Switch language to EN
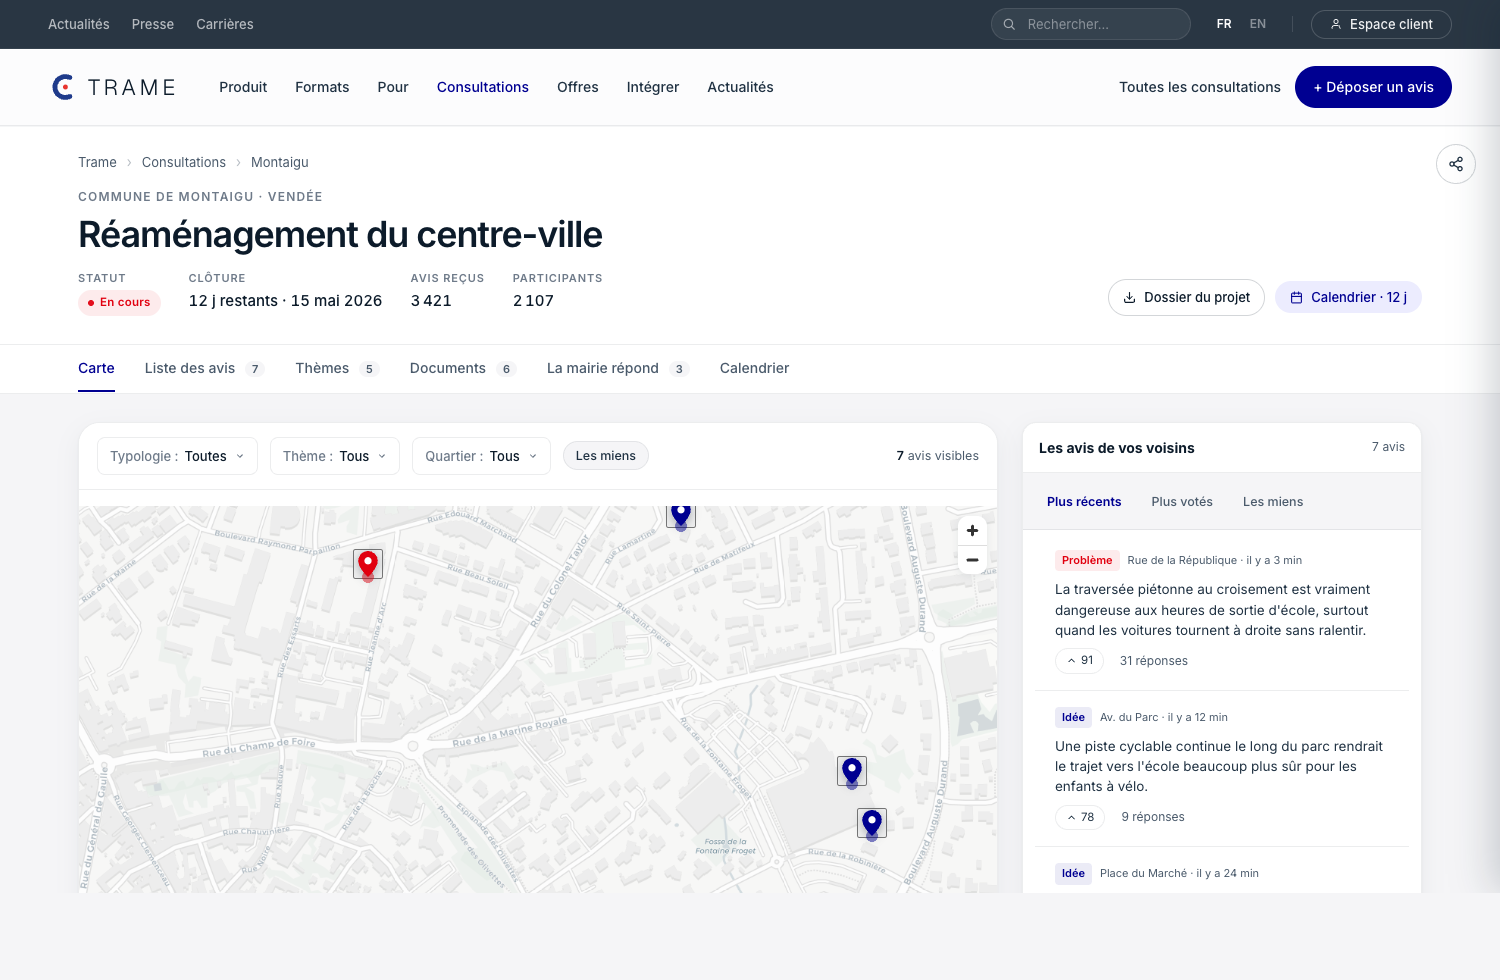1500x980 pixels. pos(1258,24)
